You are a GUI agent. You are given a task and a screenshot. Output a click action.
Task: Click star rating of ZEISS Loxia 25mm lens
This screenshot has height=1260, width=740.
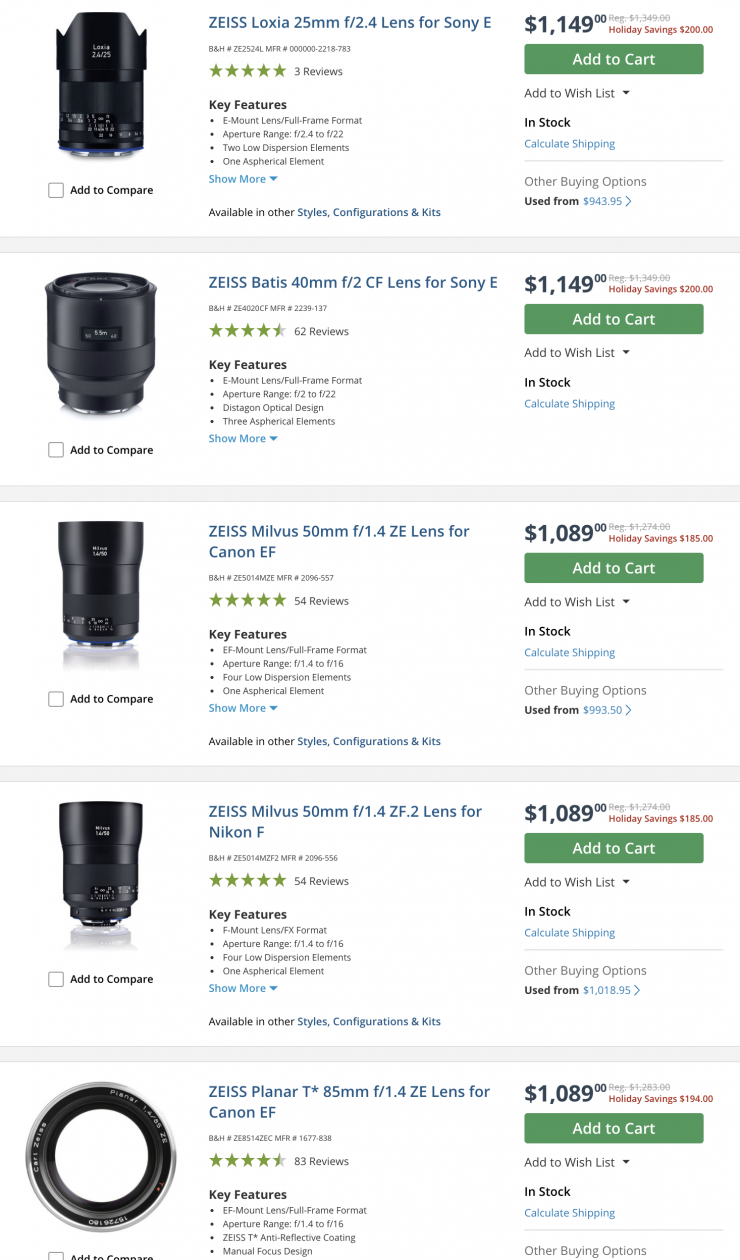[x=247, y=71]
